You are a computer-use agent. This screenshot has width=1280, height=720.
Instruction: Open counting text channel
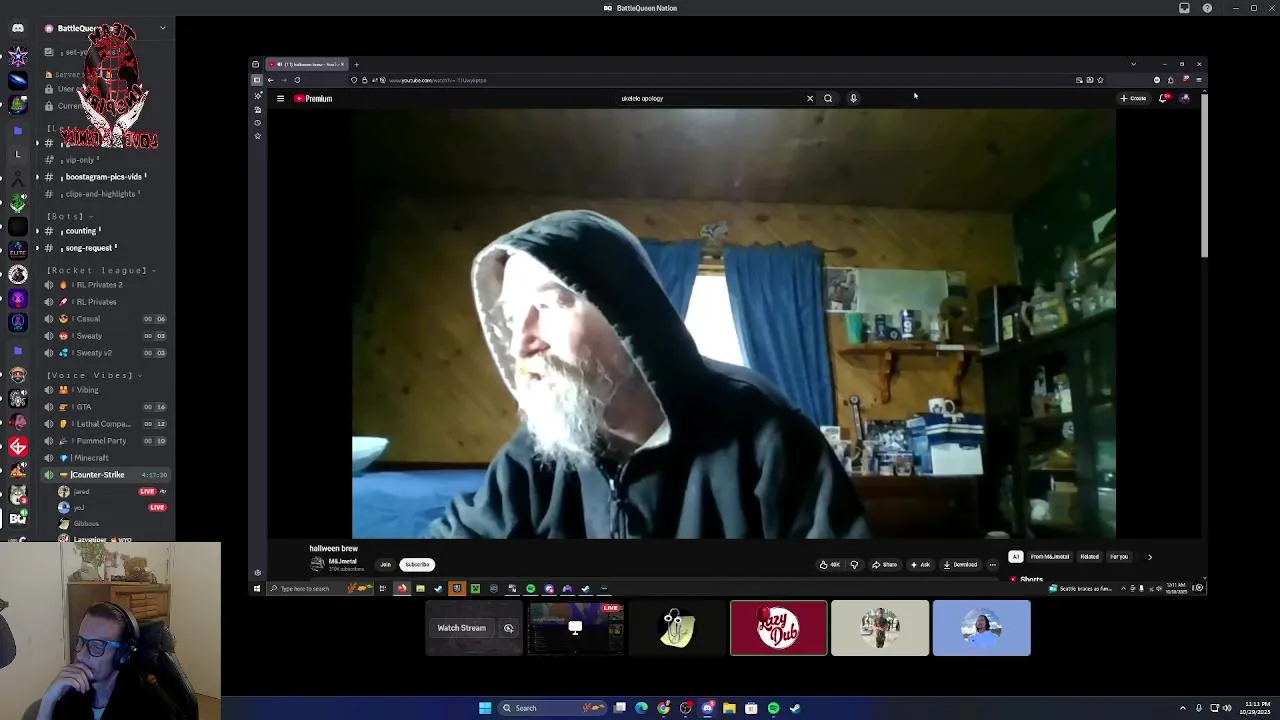[81, 231]
